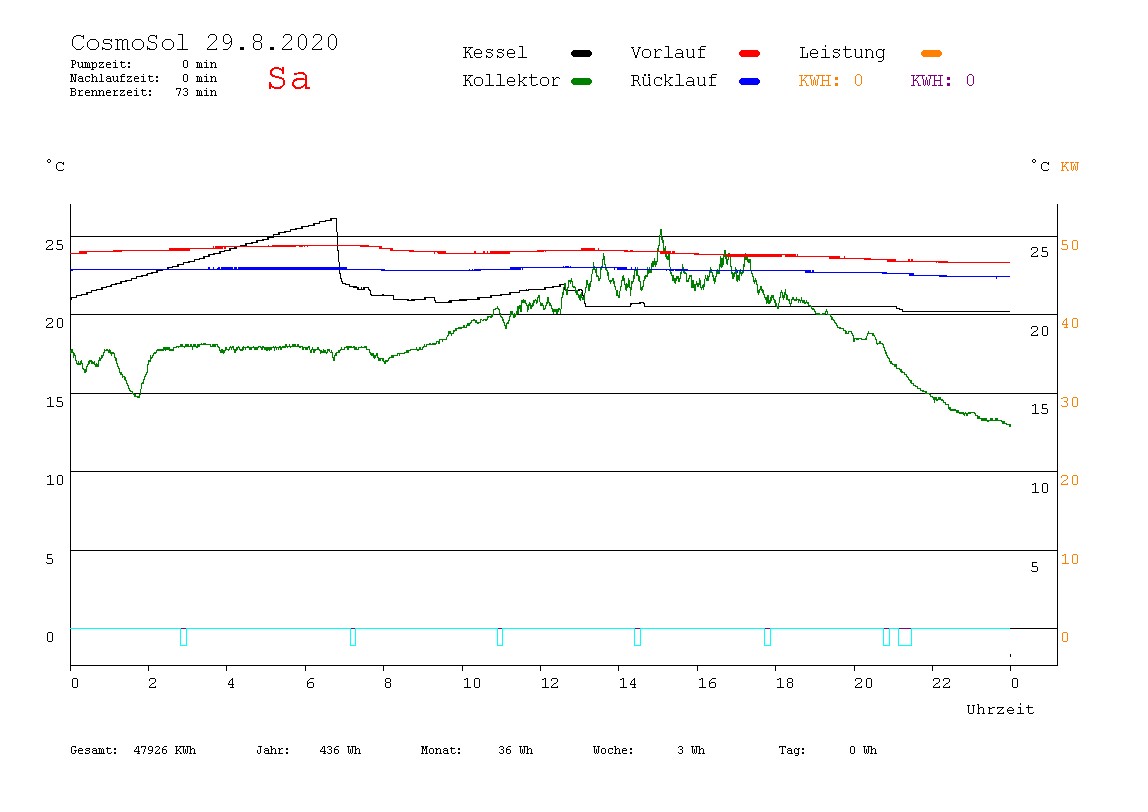Click the 'Uhrzeit' axis label

1000,709
